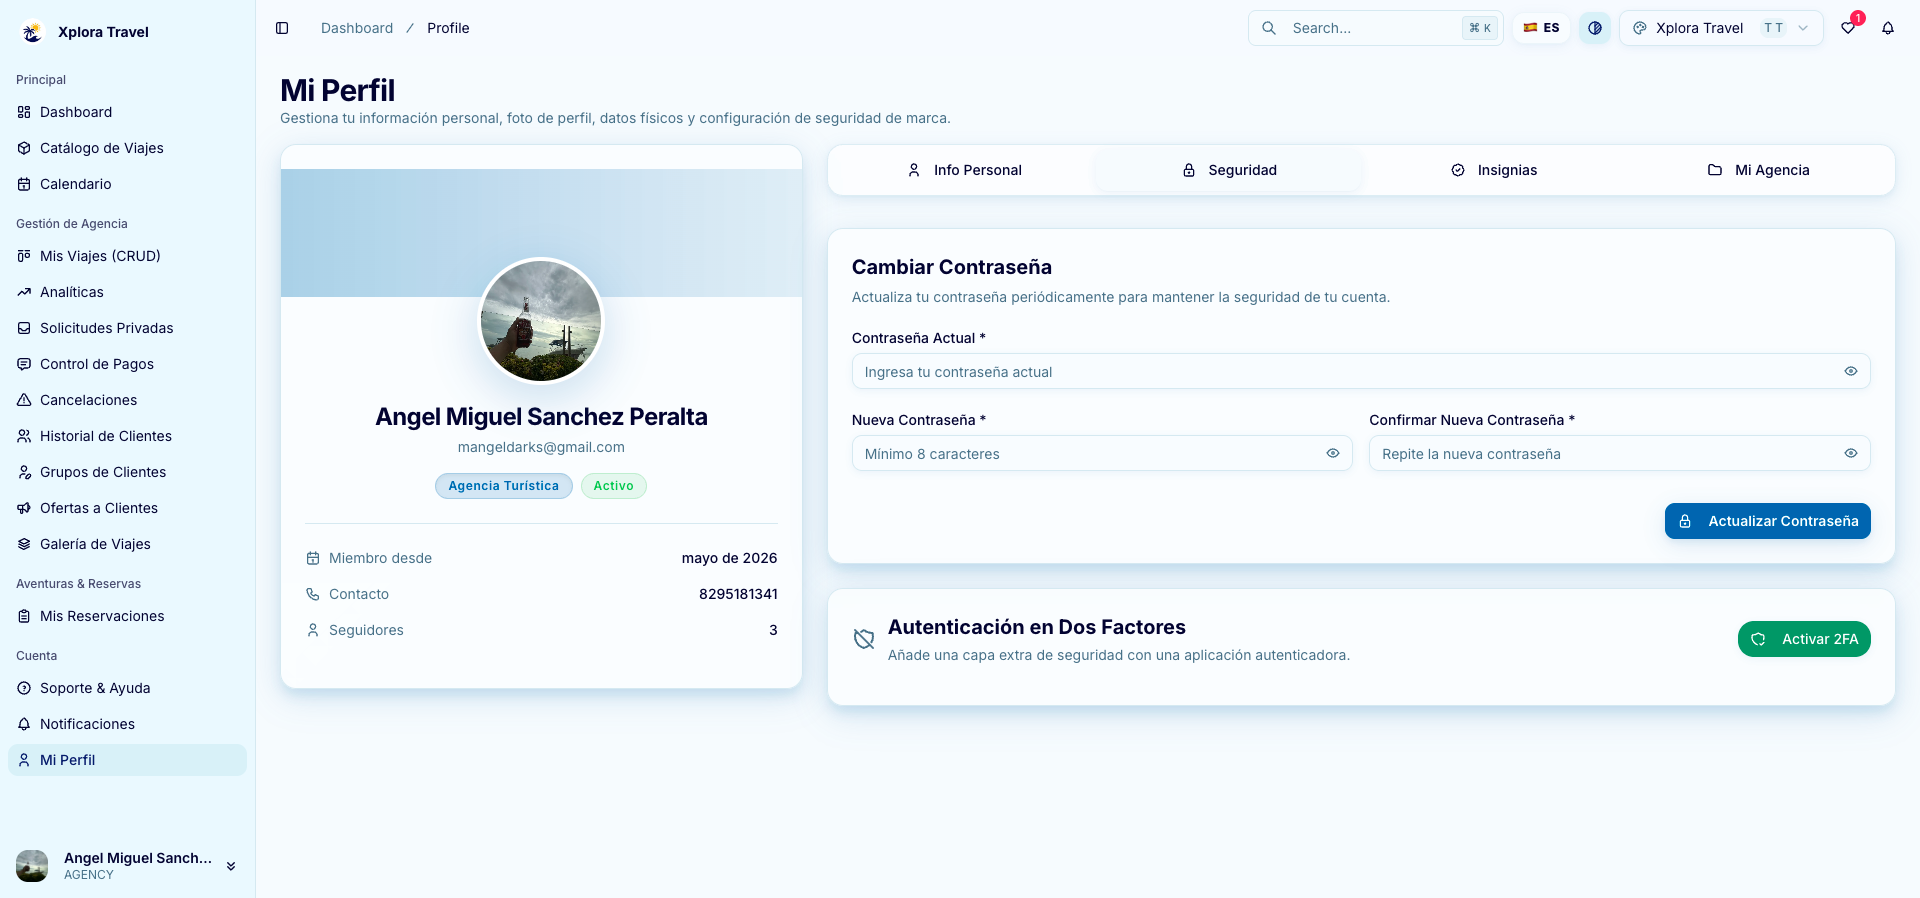1920x898 pixels.
Task: Follow the Dashboard breadcrumb link
Action: click(357, 28)
